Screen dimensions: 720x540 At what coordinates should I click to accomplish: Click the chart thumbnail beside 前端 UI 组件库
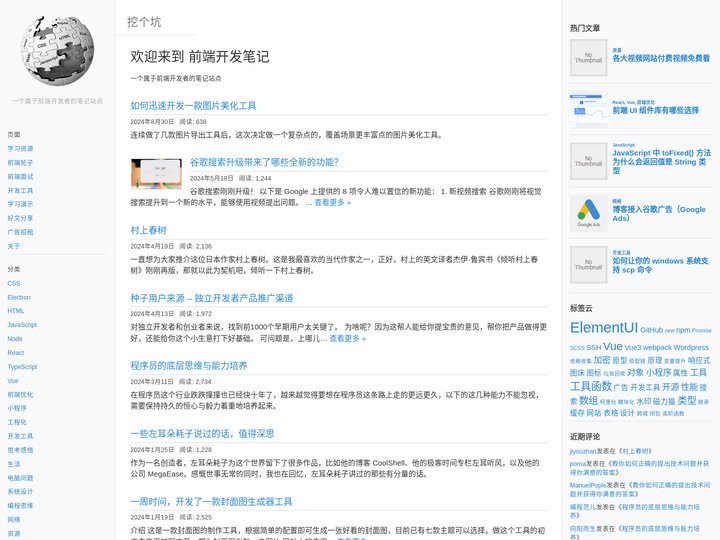click(588, 109)
